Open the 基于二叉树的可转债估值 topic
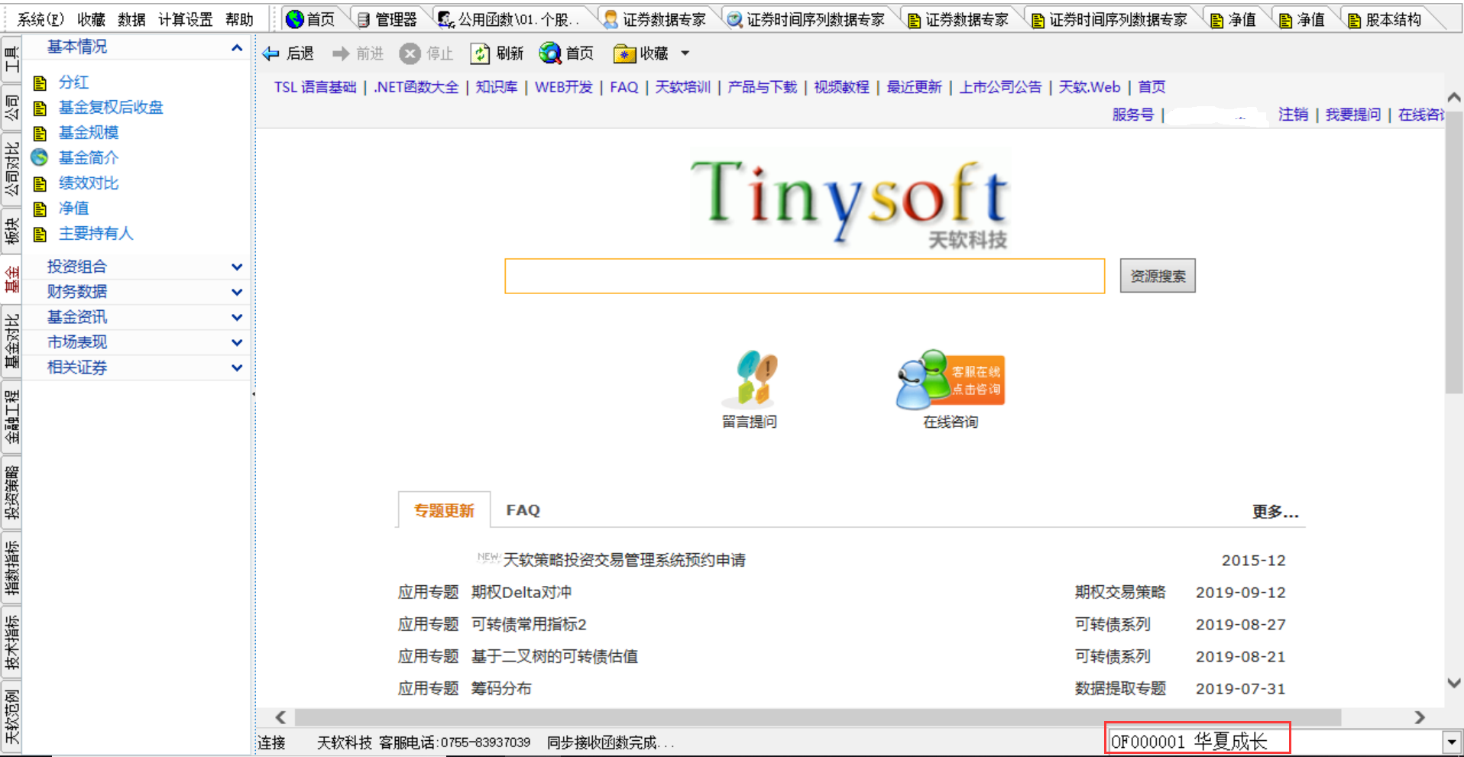Screen dimensions: 1464x757 [554, 657]
